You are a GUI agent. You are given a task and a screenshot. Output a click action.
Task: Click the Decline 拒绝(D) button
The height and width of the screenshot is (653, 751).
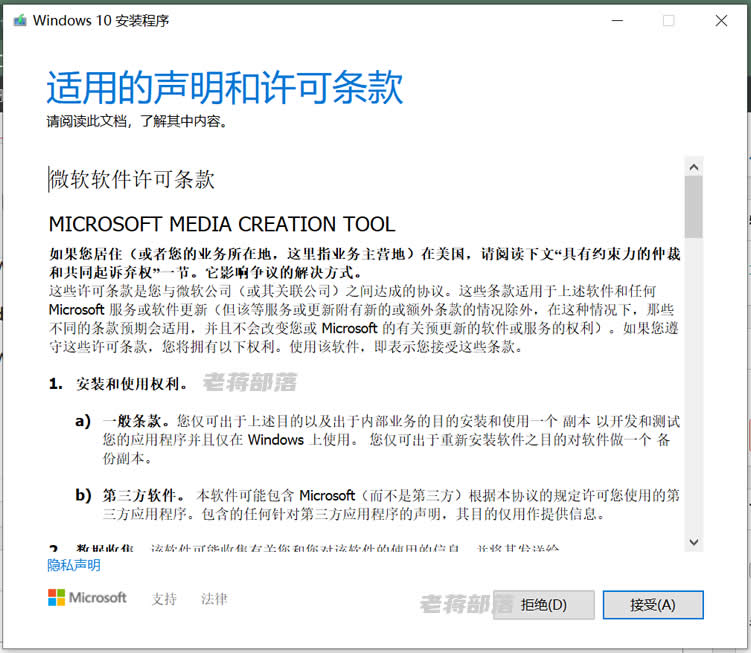coord(544,605)
